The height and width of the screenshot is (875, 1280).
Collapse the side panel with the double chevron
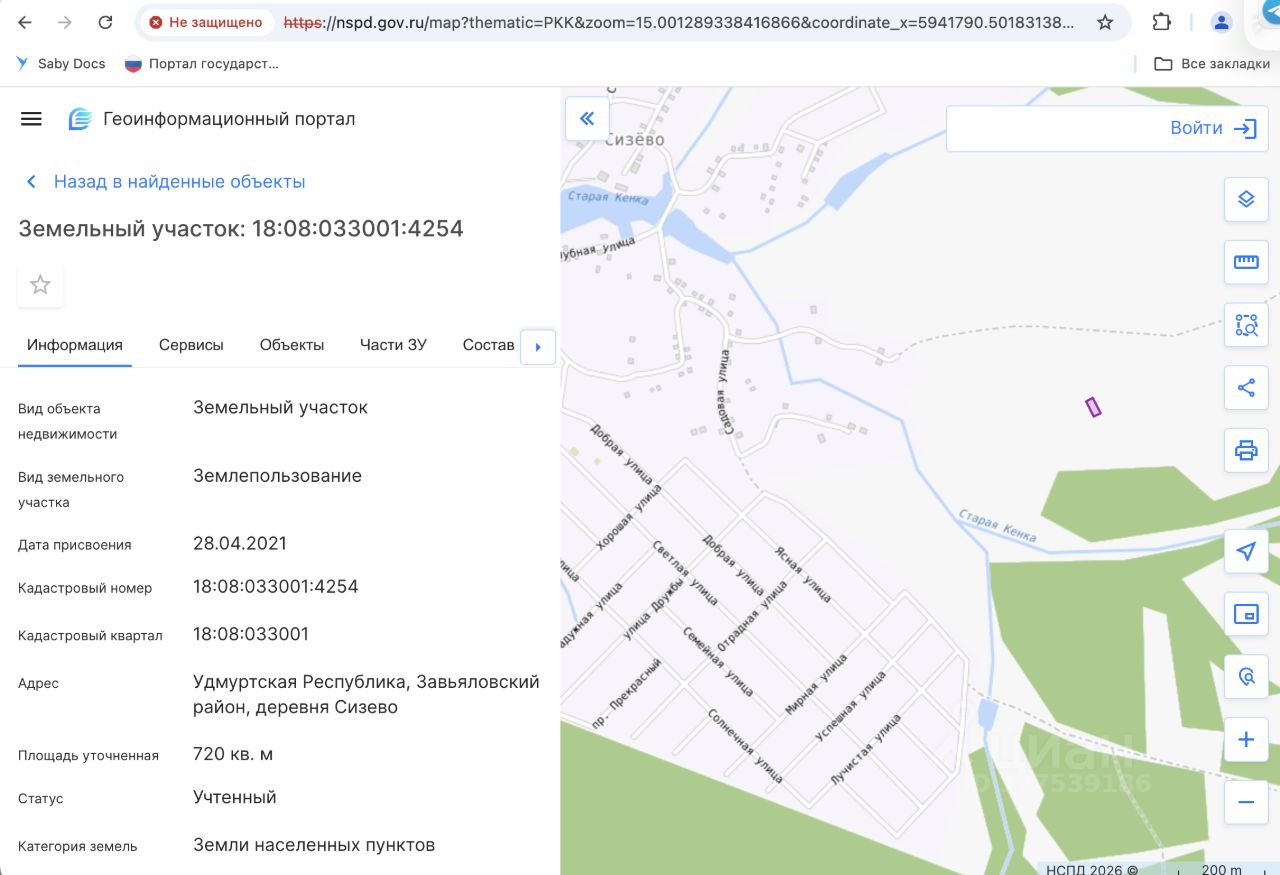(x=587, y=119)
